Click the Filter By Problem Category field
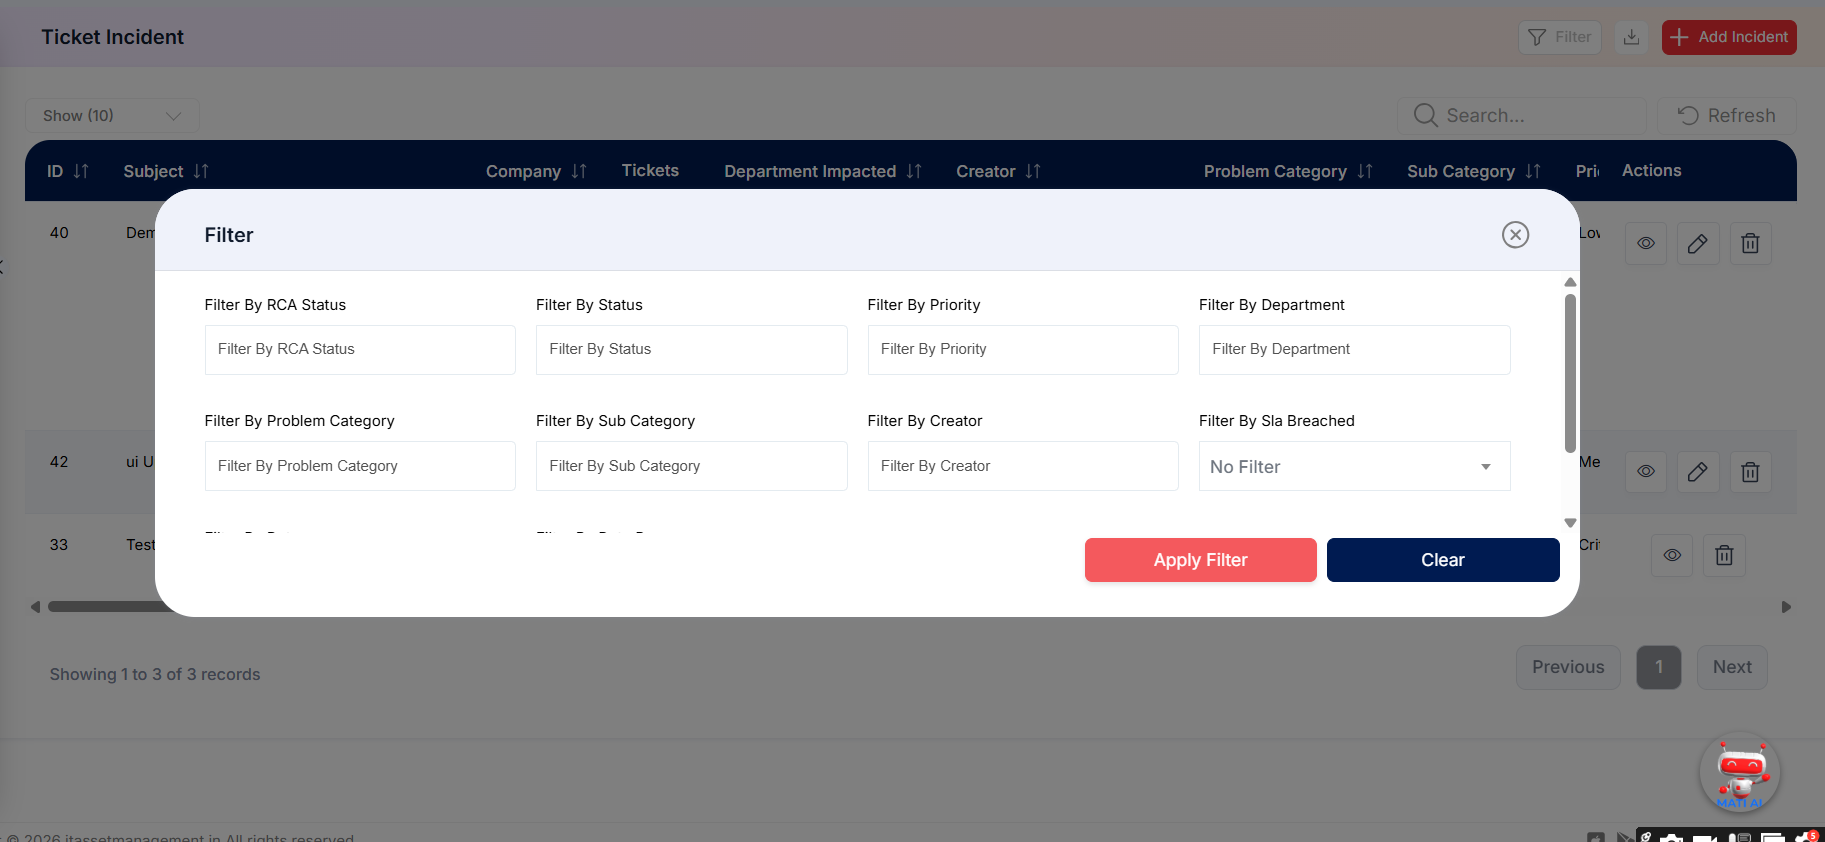The height and width of the screenshot is (842, 1825). click(360, 466)
